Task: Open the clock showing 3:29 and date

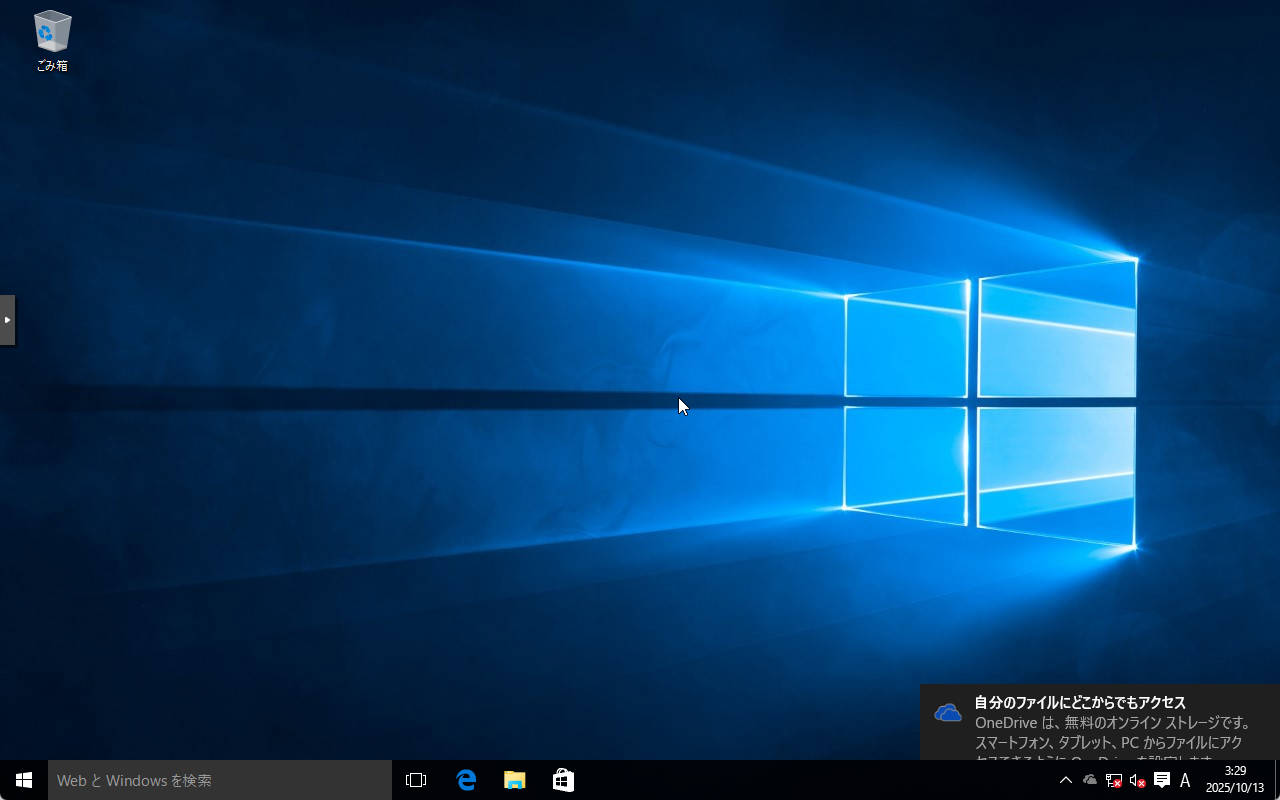Action: click(1235, 780)
